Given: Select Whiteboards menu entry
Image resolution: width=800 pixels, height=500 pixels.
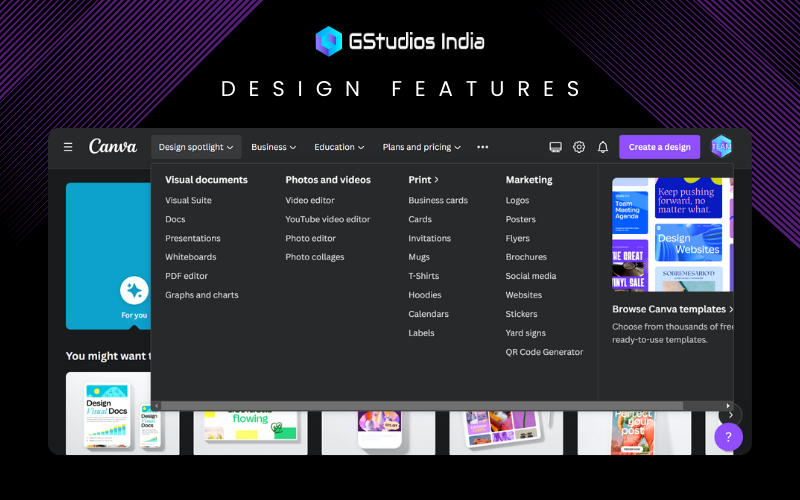Looking at the screenshot, I should pyautogui.click(x=191, y=257).
